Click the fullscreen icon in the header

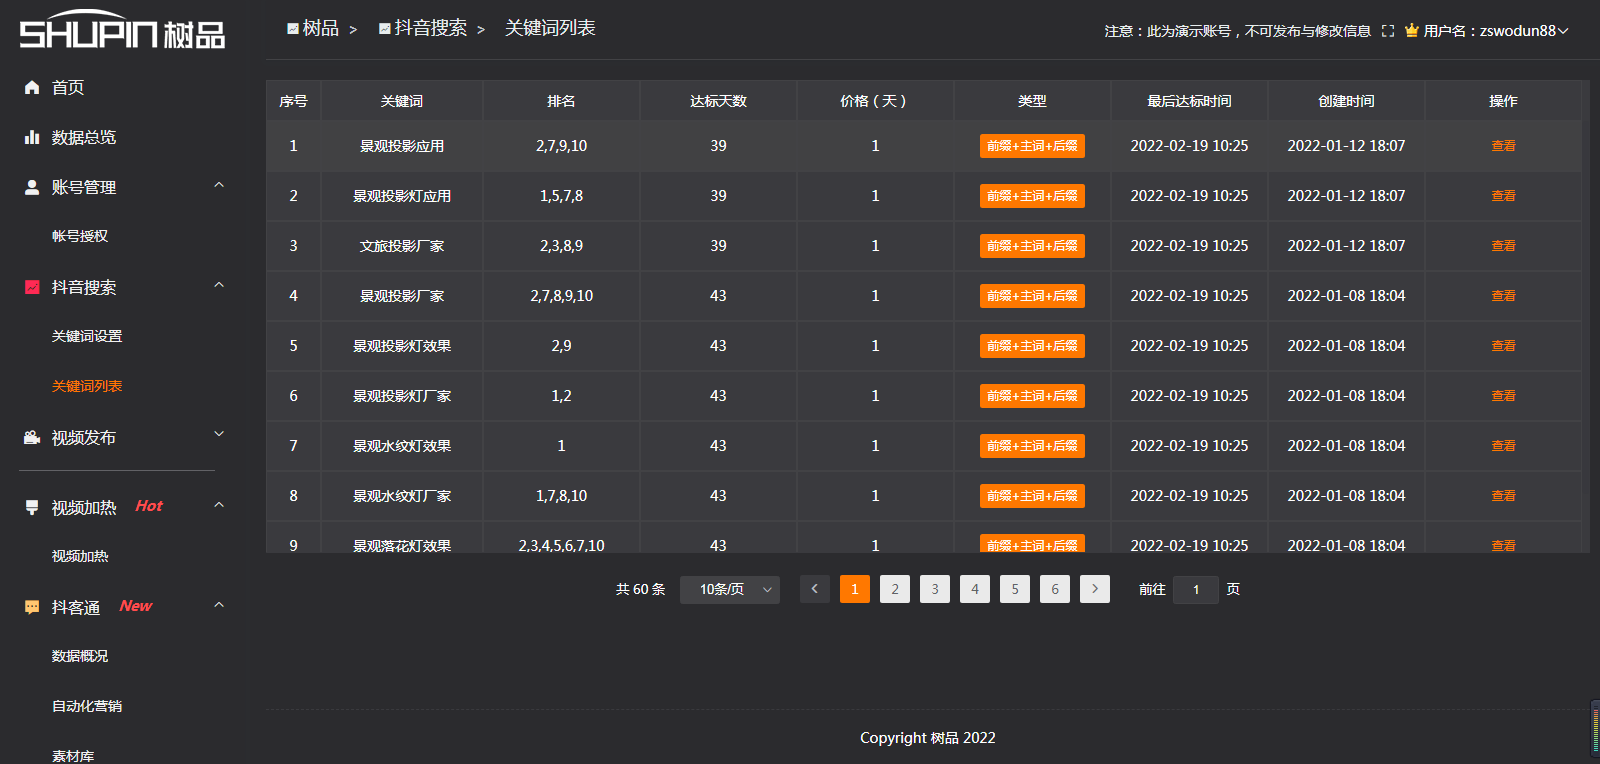1388,31
